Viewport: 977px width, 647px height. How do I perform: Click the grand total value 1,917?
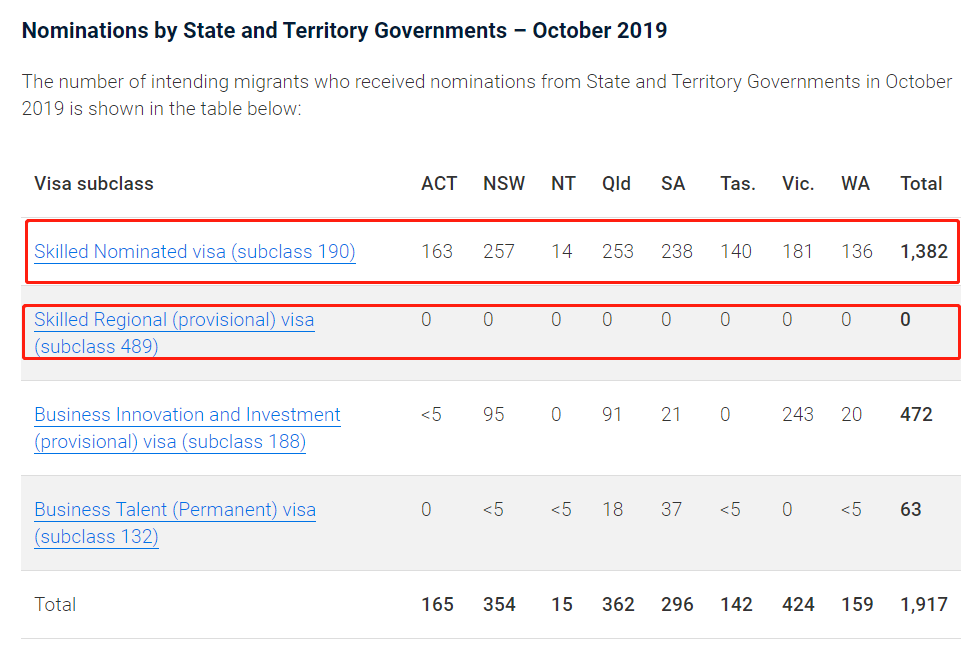(923, 605)
